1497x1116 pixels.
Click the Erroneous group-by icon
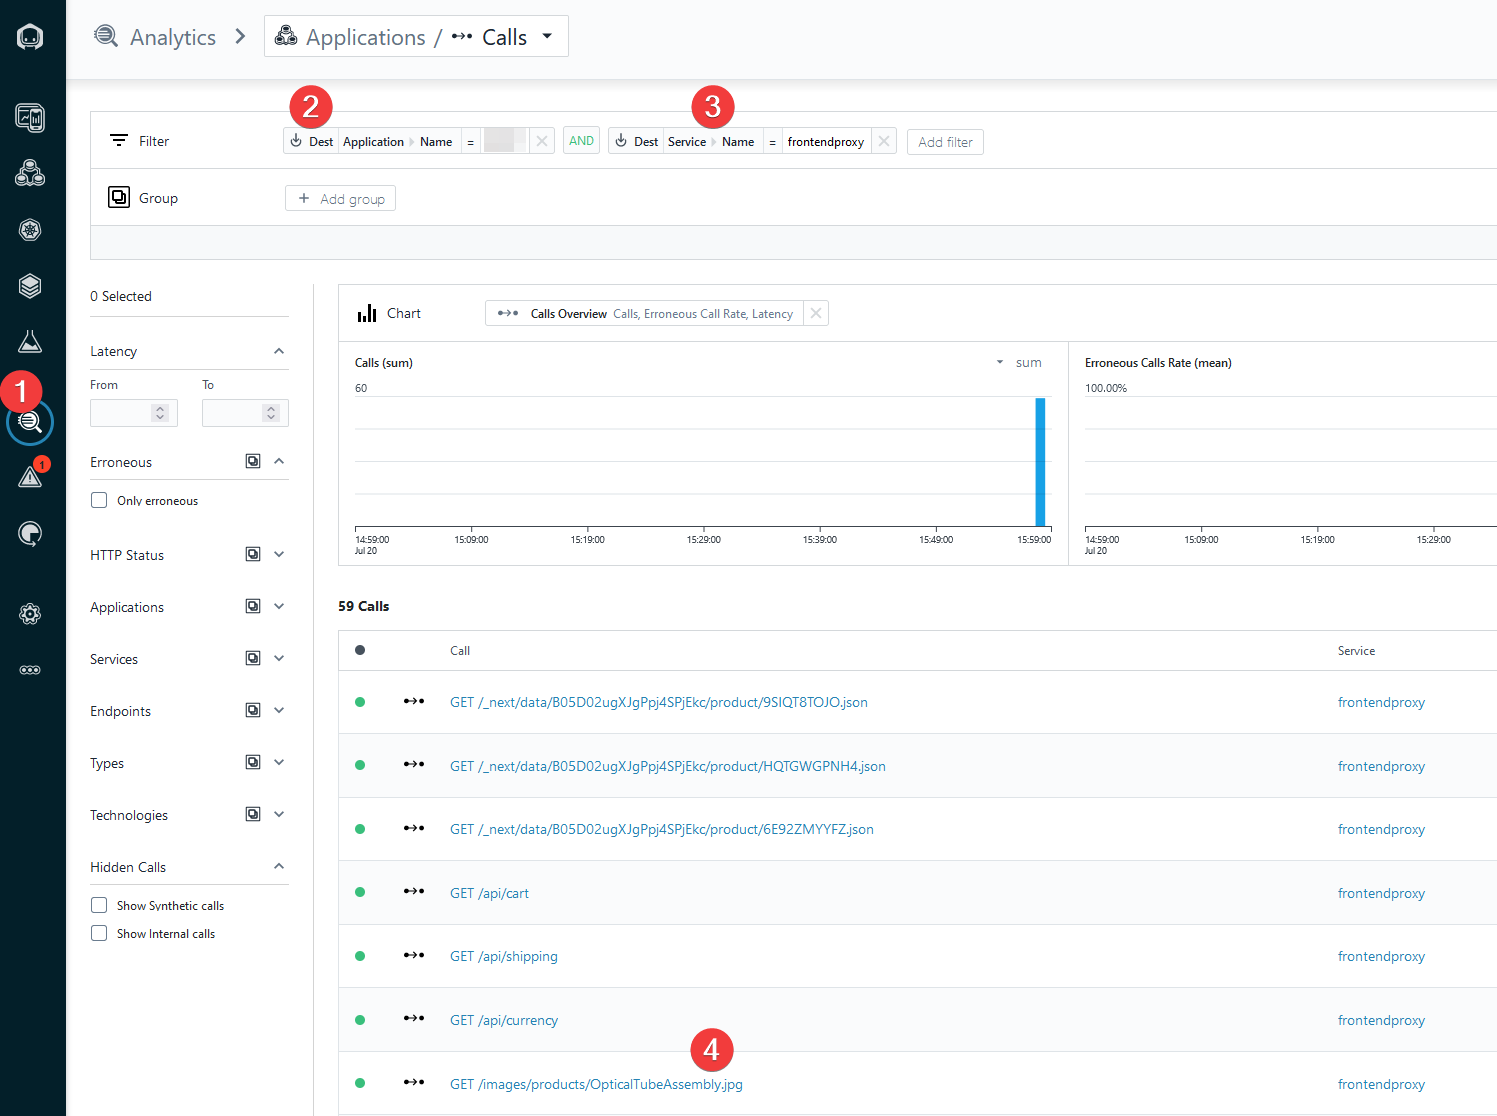253,461
